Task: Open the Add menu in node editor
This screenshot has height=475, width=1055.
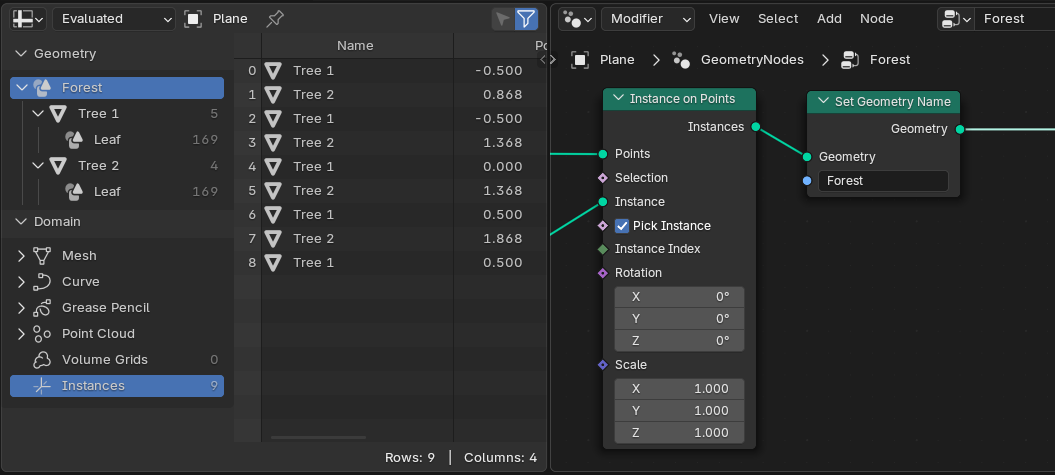Action: (x=829, y=19)
